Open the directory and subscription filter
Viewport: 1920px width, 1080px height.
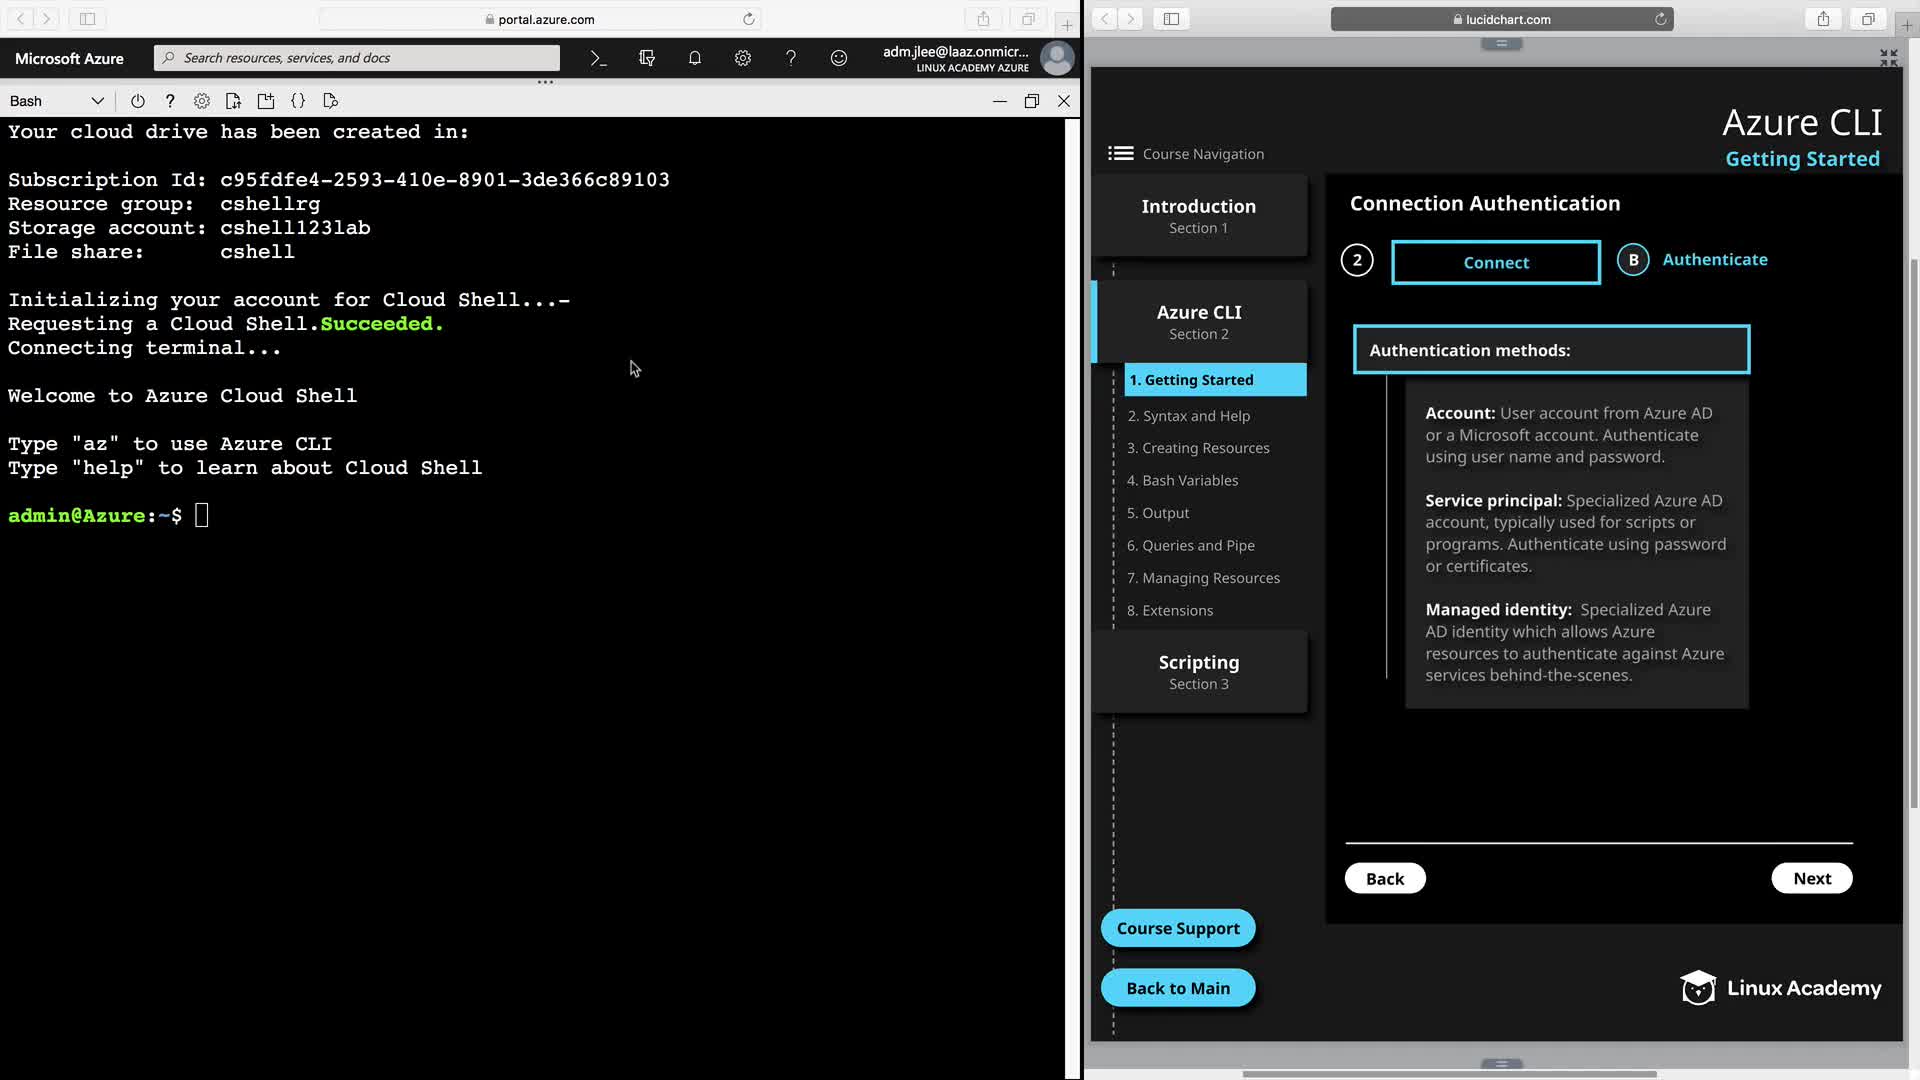647,58
